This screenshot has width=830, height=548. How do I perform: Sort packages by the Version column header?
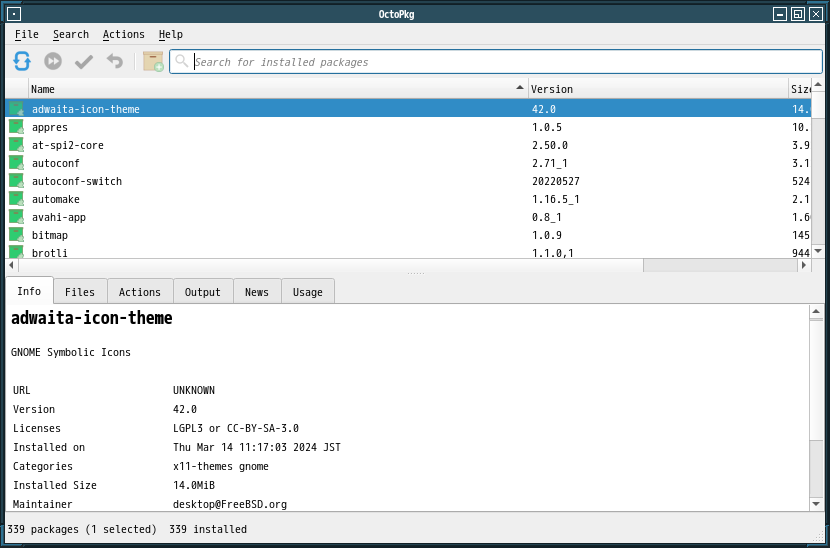pyautogui.click(x=658, y=89)
